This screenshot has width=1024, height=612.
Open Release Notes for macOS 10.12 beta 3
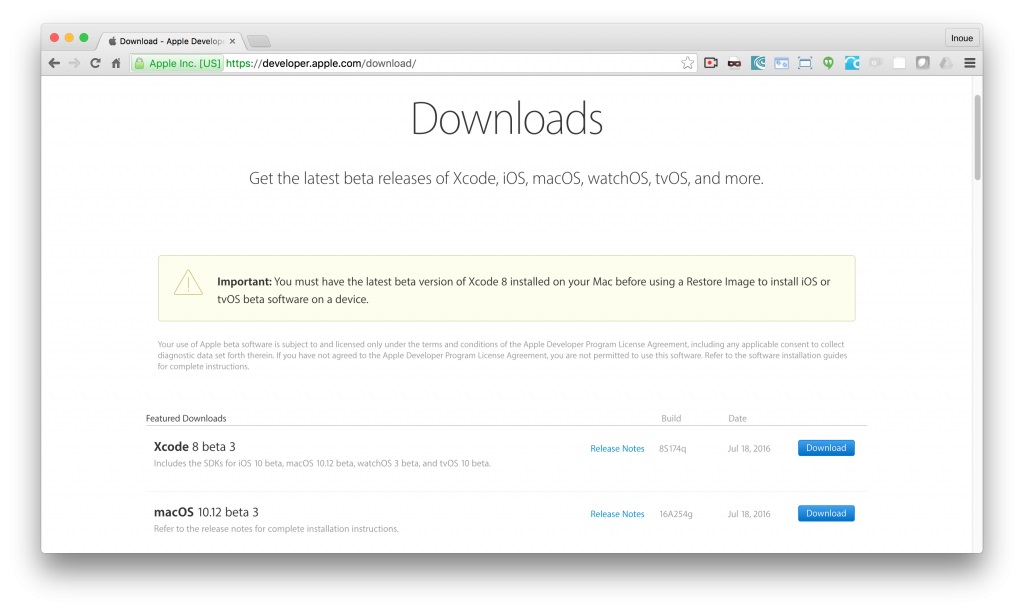click(x=617, y=514)
